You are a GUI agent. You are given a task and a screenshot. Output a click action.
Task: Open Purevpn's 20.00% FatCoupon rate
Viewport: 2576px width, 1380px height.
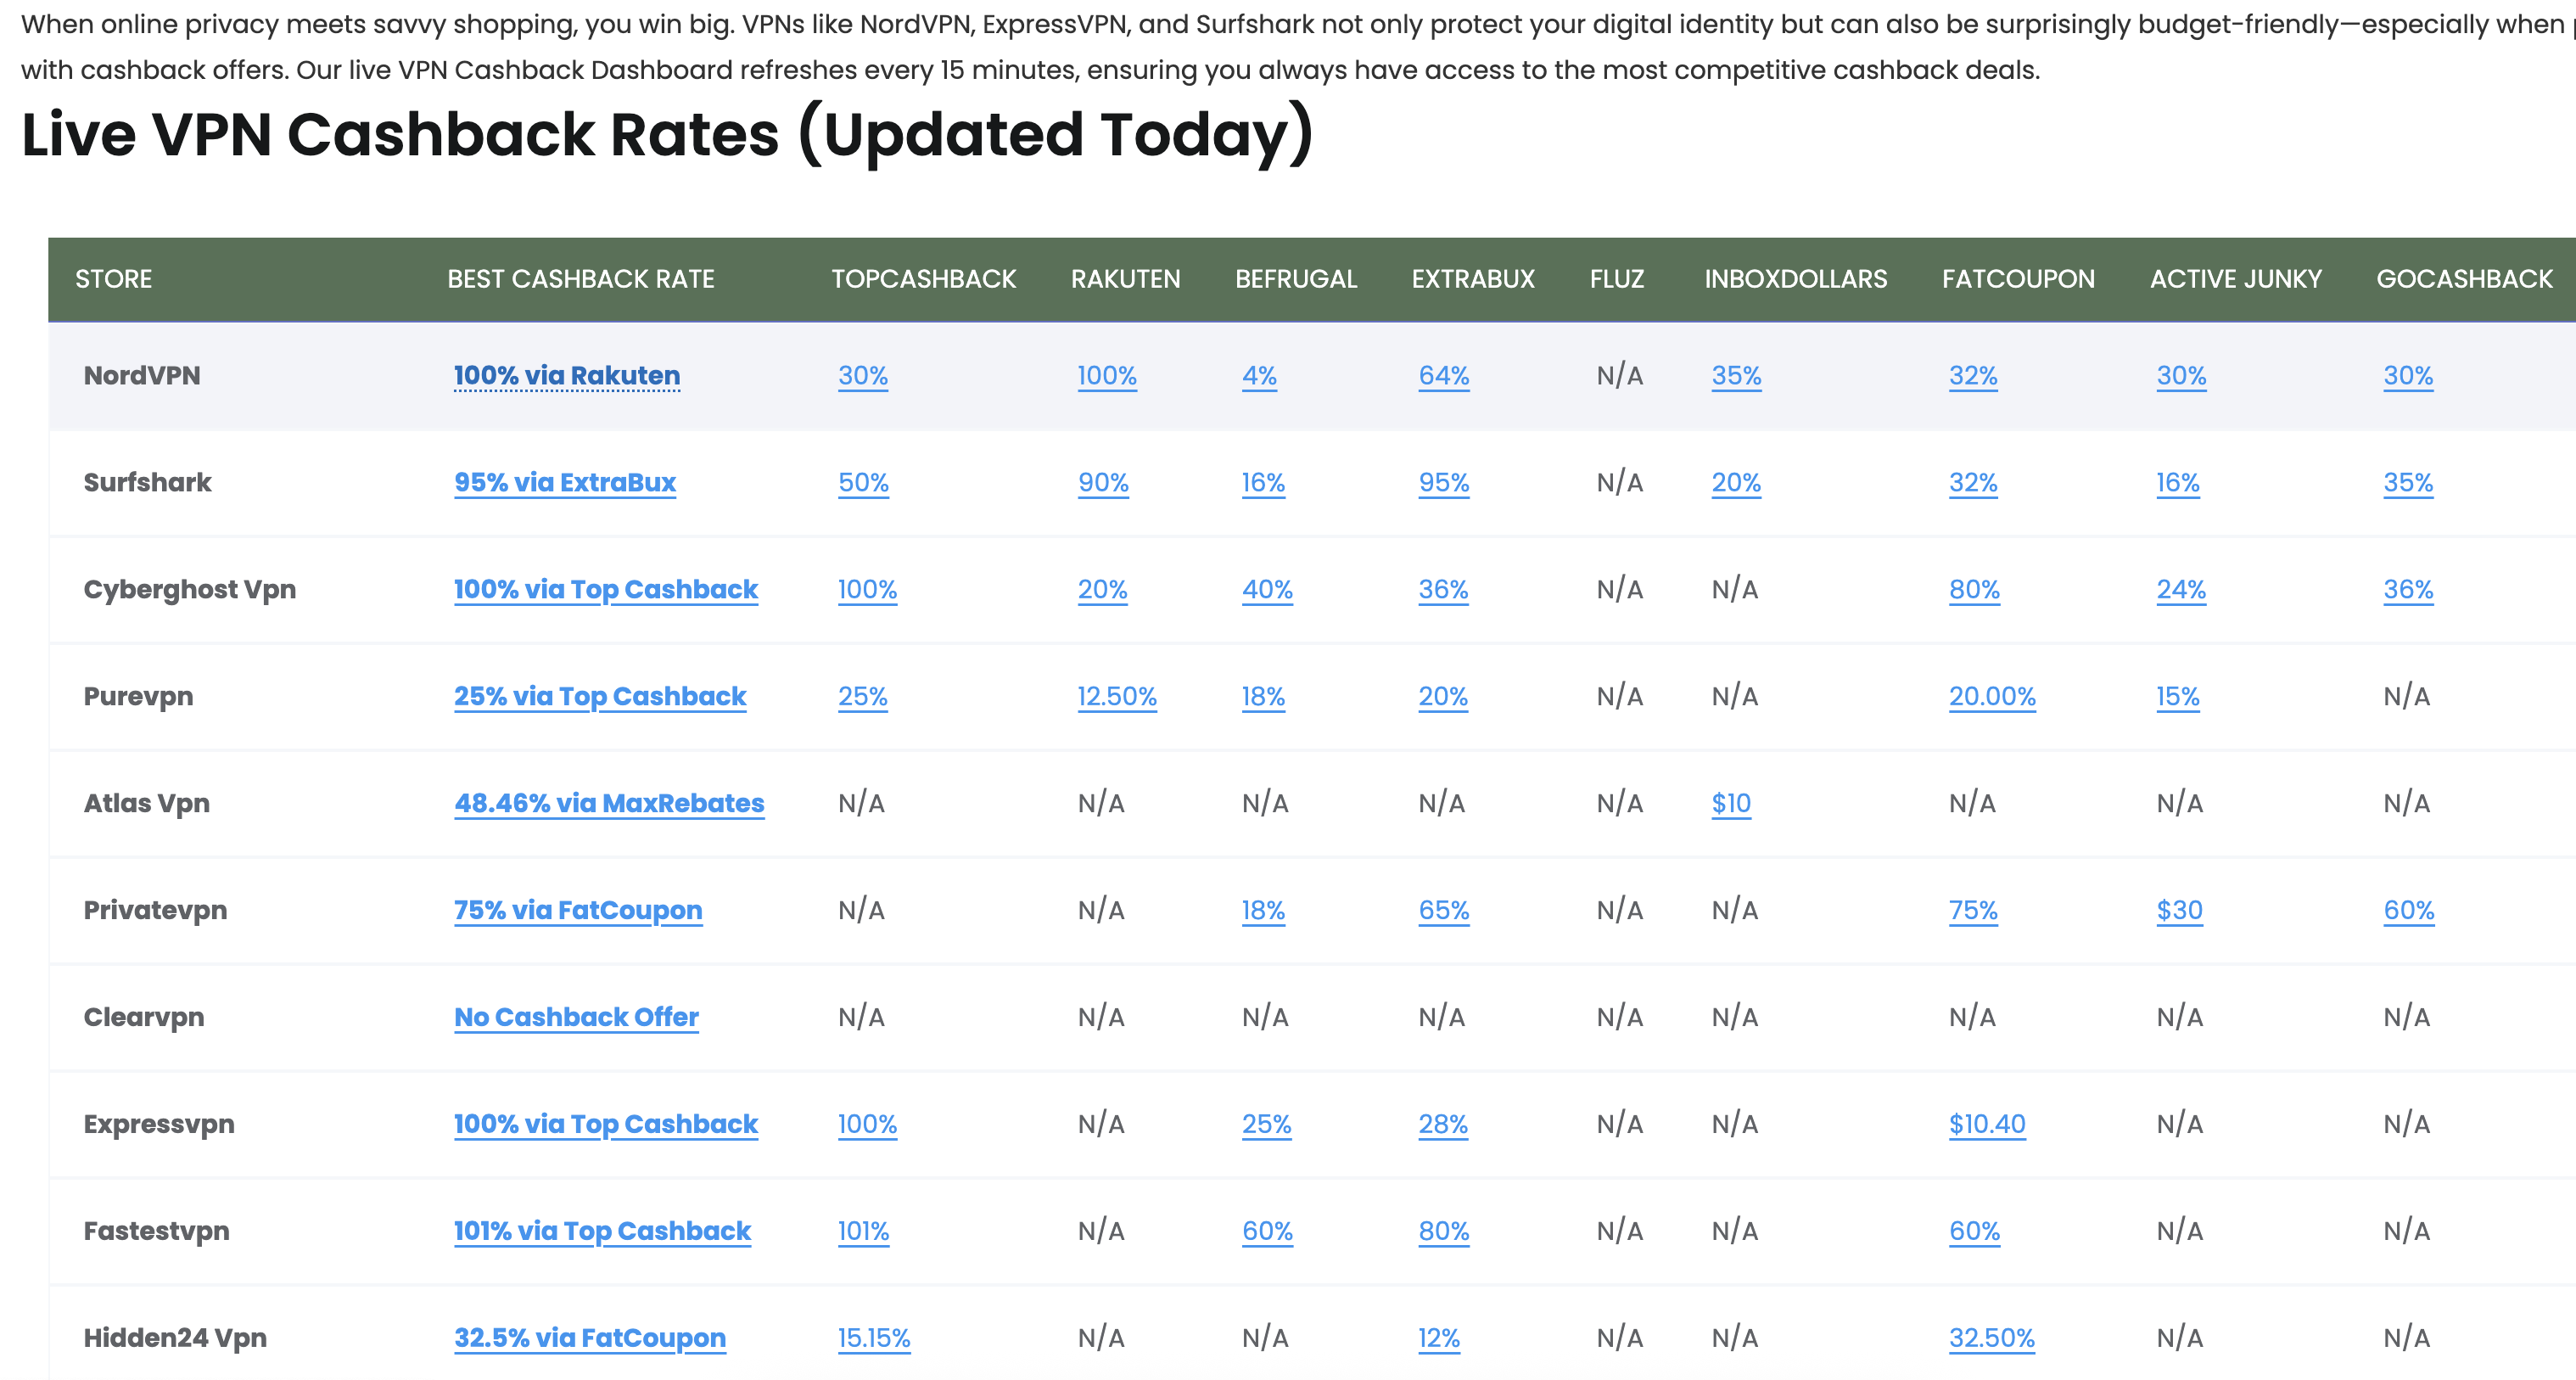coord(1992,697)
